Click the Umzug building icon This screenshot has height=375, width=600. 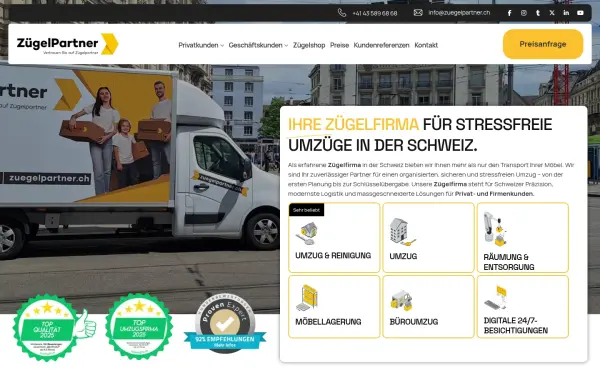click(402, 232)
